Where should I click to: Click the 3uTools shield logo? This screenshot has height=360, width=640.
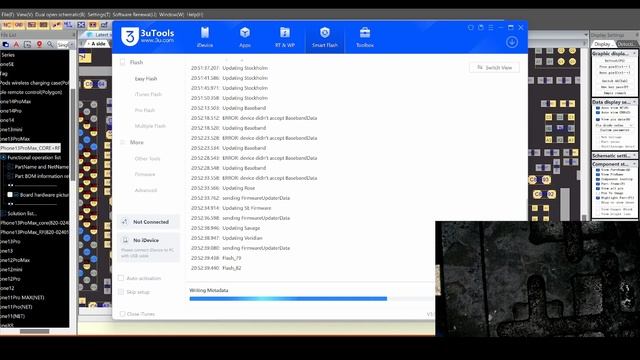pyautogui.click(x=129, y=37)
